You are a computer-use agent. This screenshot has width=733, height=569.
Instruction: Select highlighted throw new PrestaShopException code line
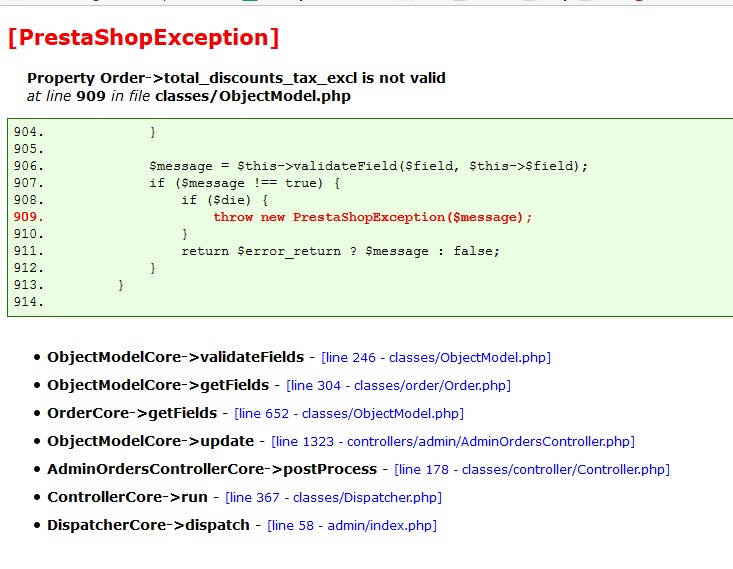pos(373,217)
